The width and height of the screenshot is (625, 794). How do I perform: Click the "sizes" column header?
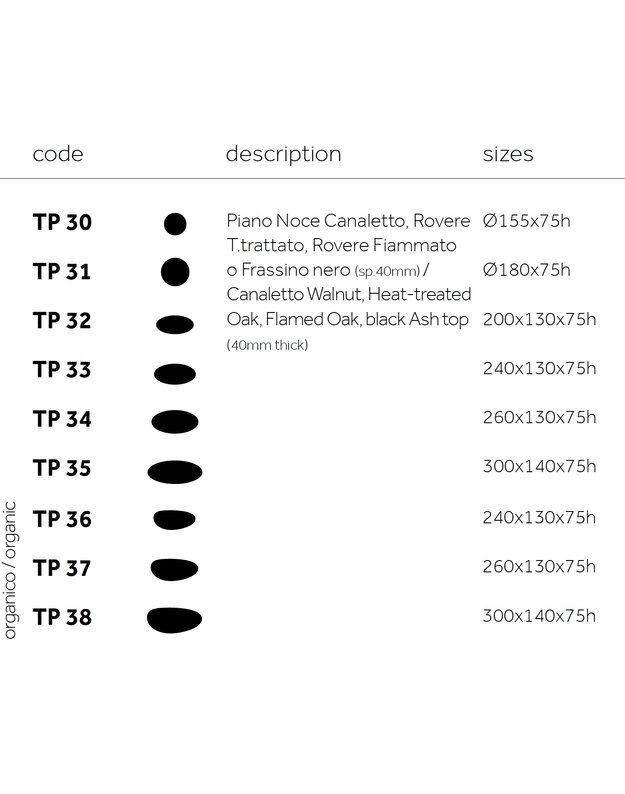tap(508, 154)
